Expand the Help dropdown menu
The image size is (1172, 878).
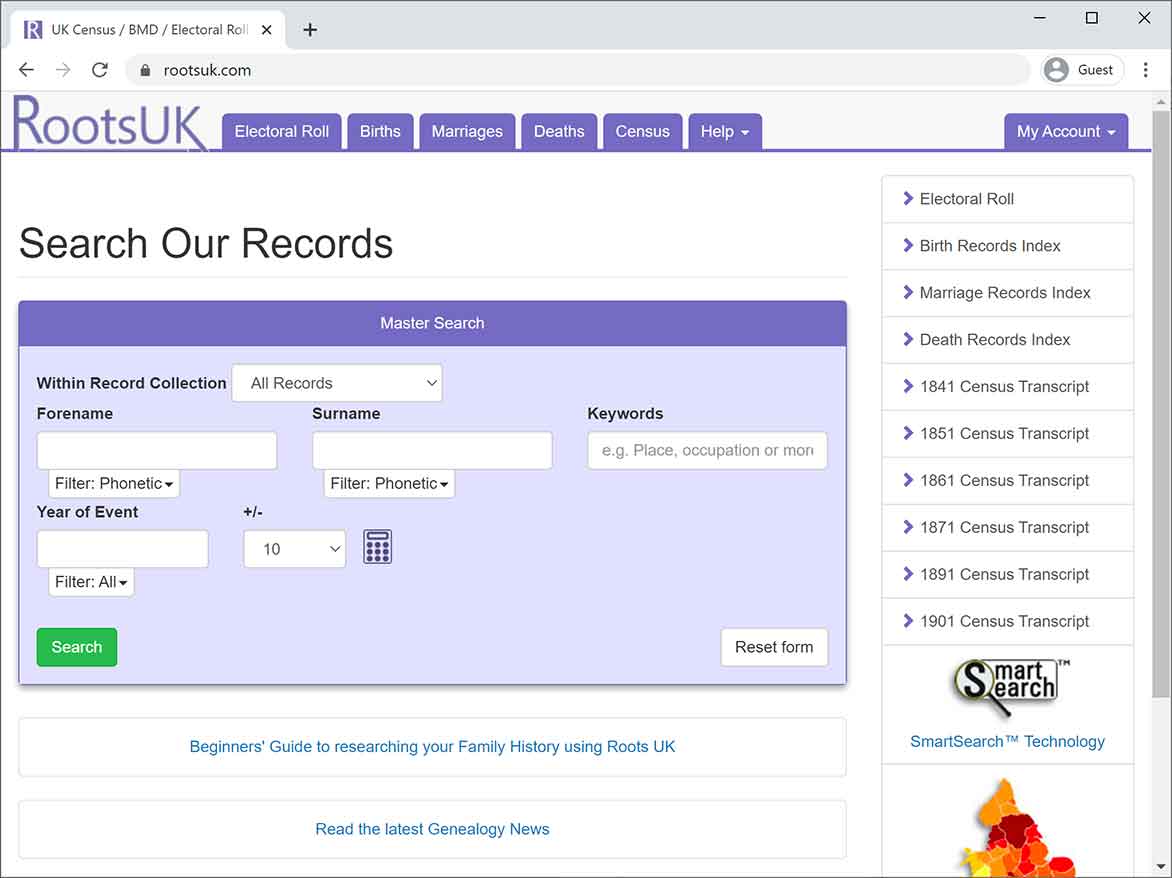click(x=725, y=132)
